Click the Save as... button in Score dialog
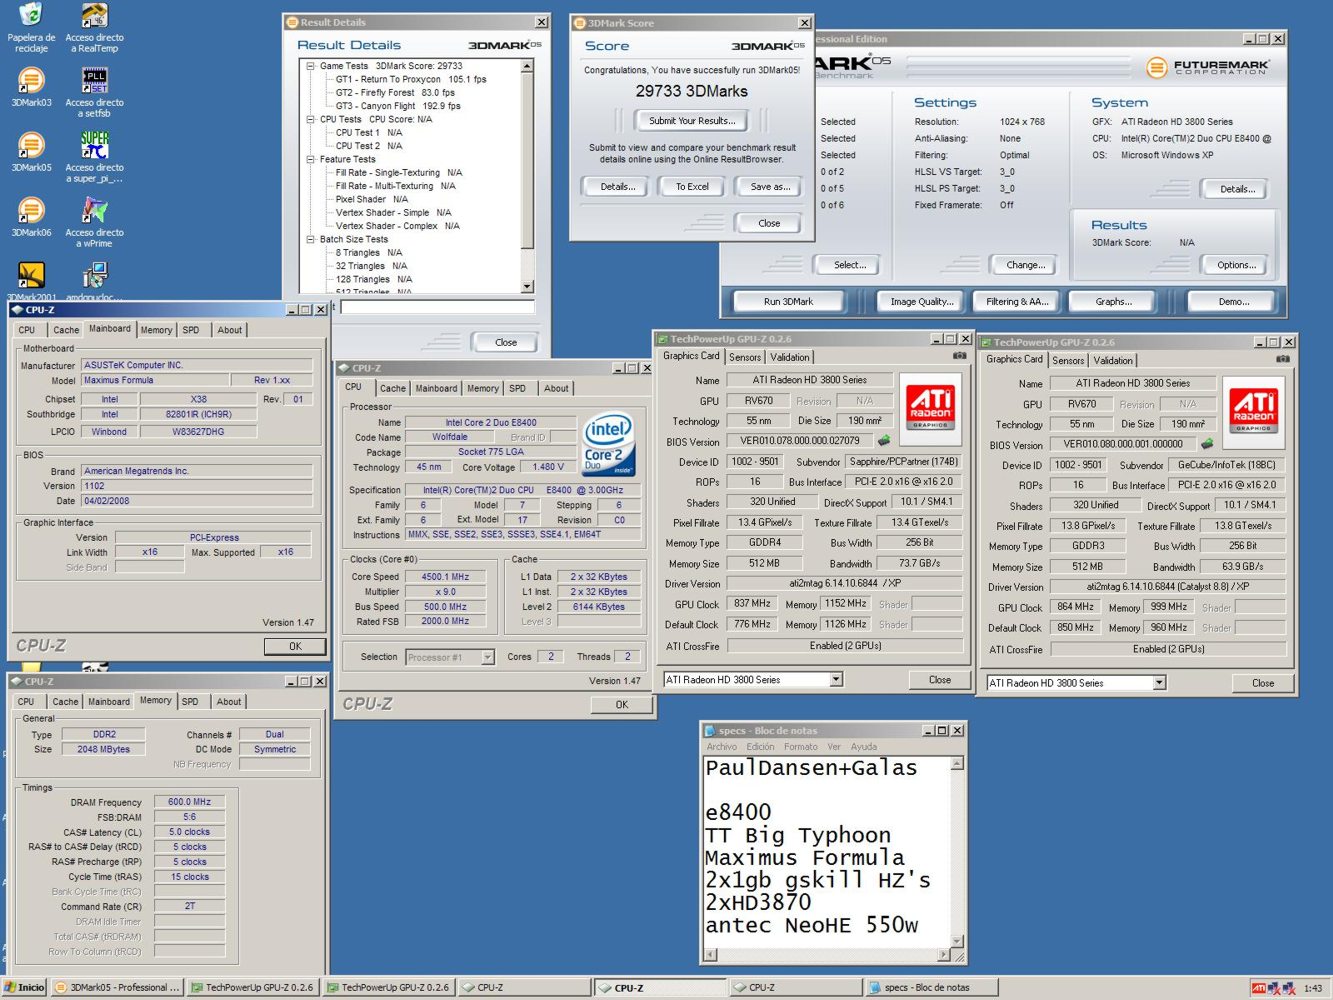The height and width of the screenshot is (1000, 1333). [x=770, y=186]
